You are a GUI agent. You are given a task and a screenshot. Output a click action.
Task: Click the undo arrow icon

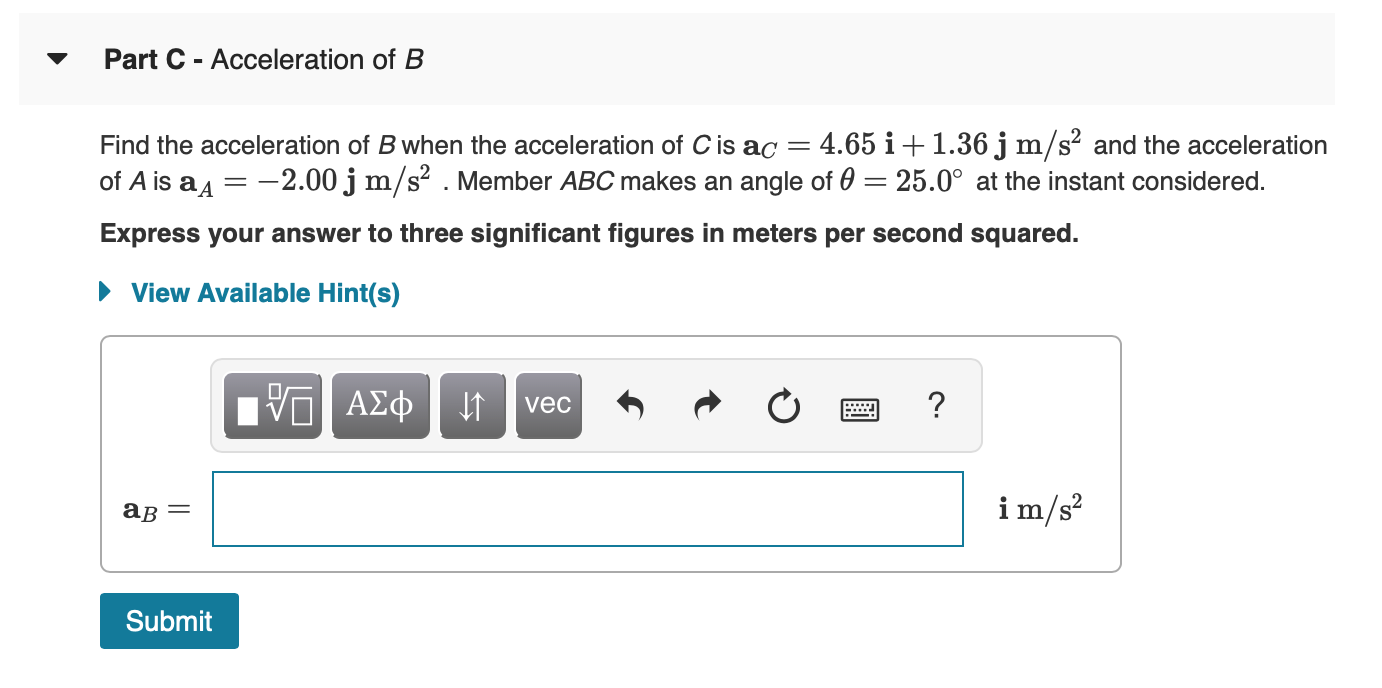[x=631, y=405]
